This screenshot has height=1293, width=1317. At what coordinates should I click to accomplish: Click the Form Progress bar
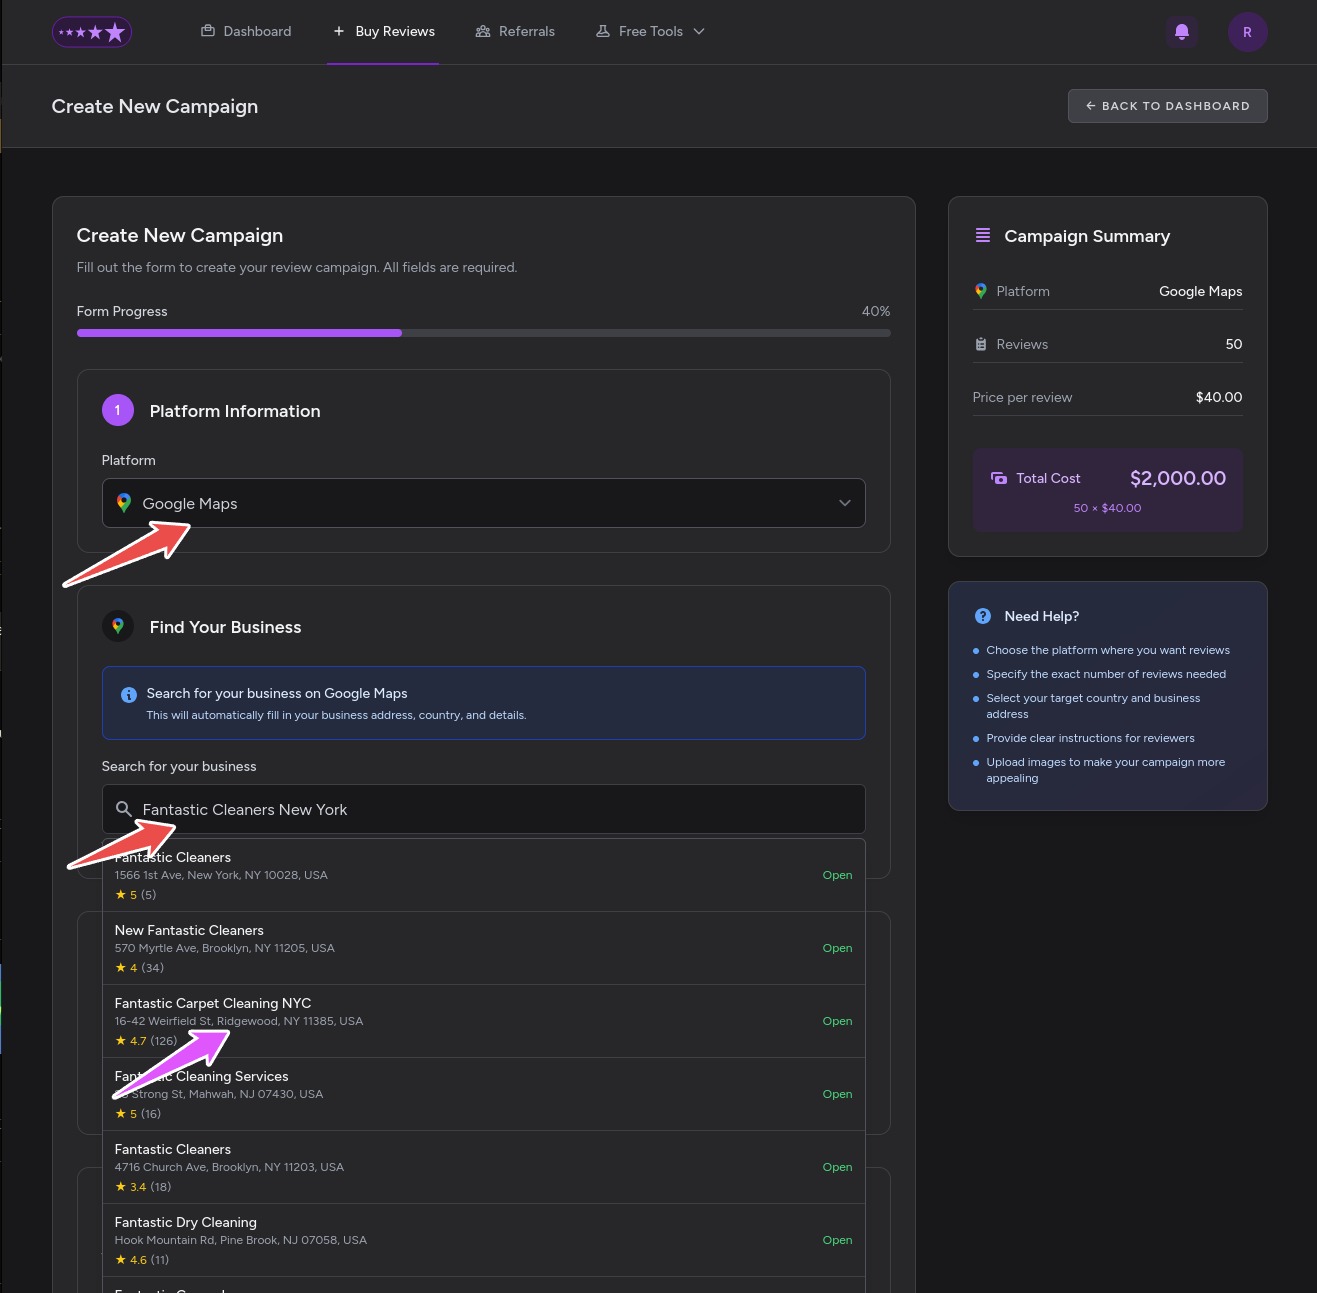pos(483,332)
